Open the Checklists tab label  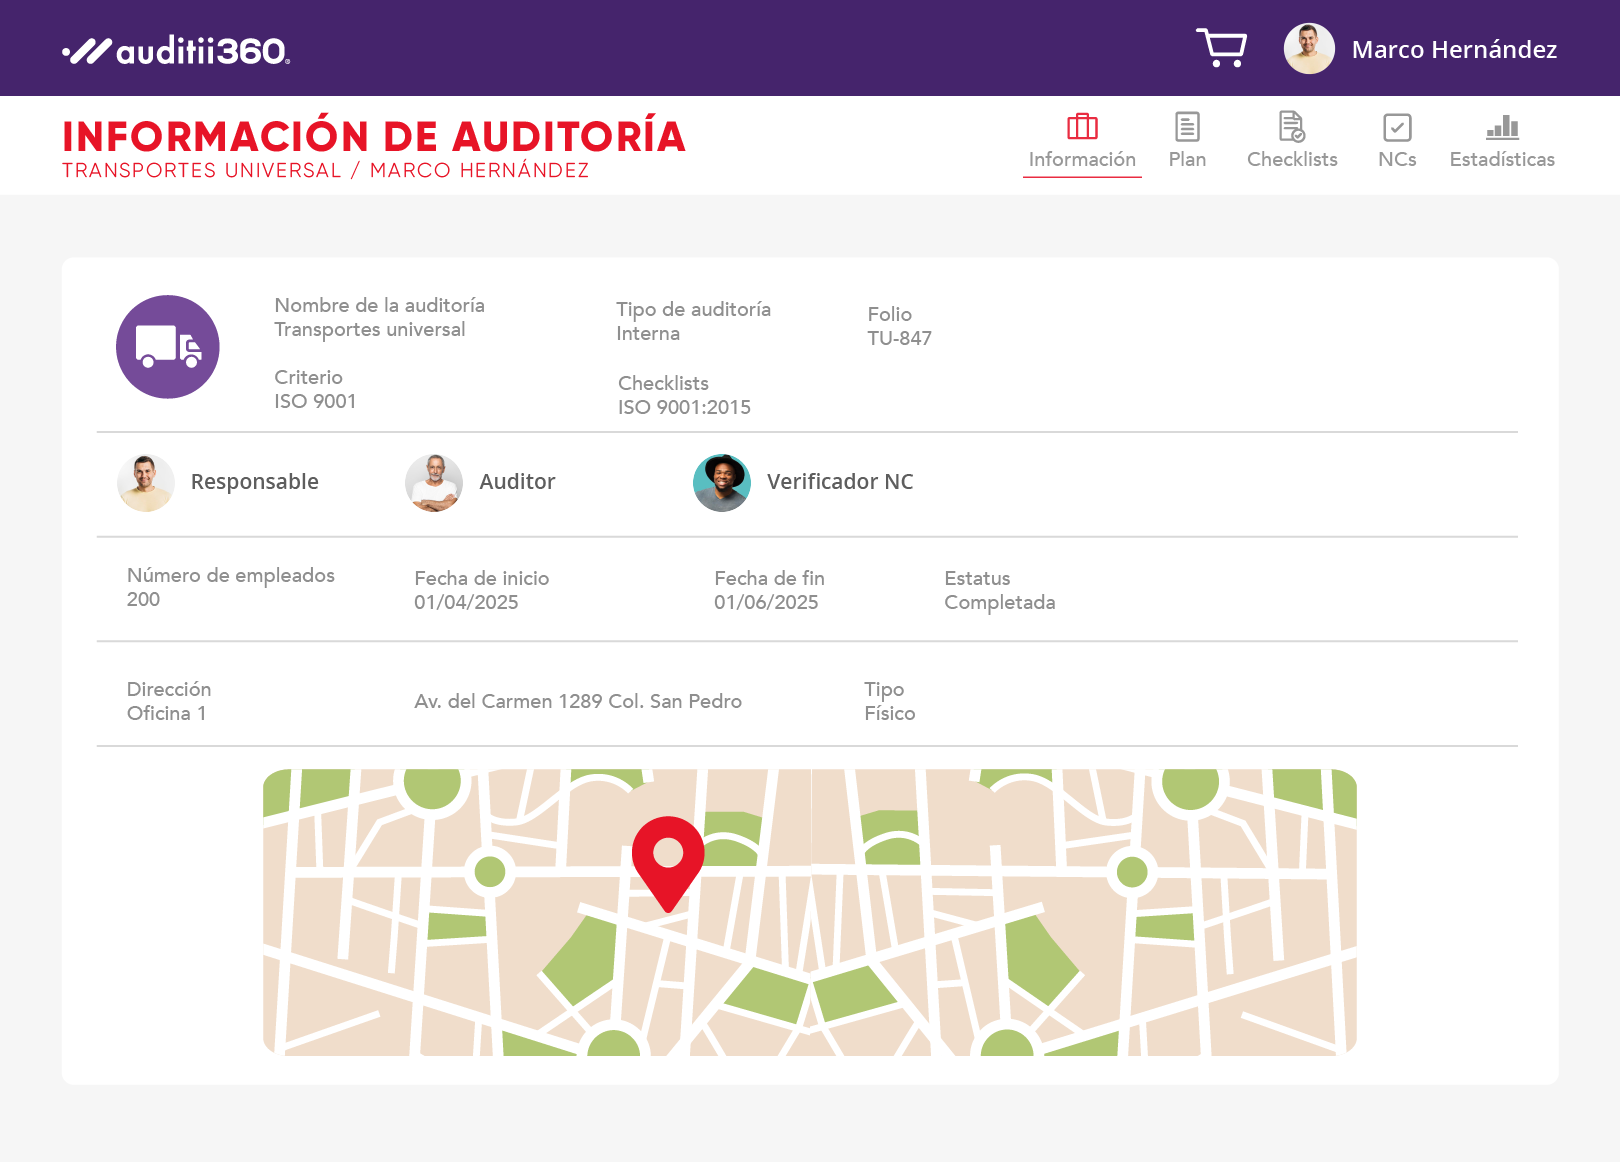coord(1292,160)
